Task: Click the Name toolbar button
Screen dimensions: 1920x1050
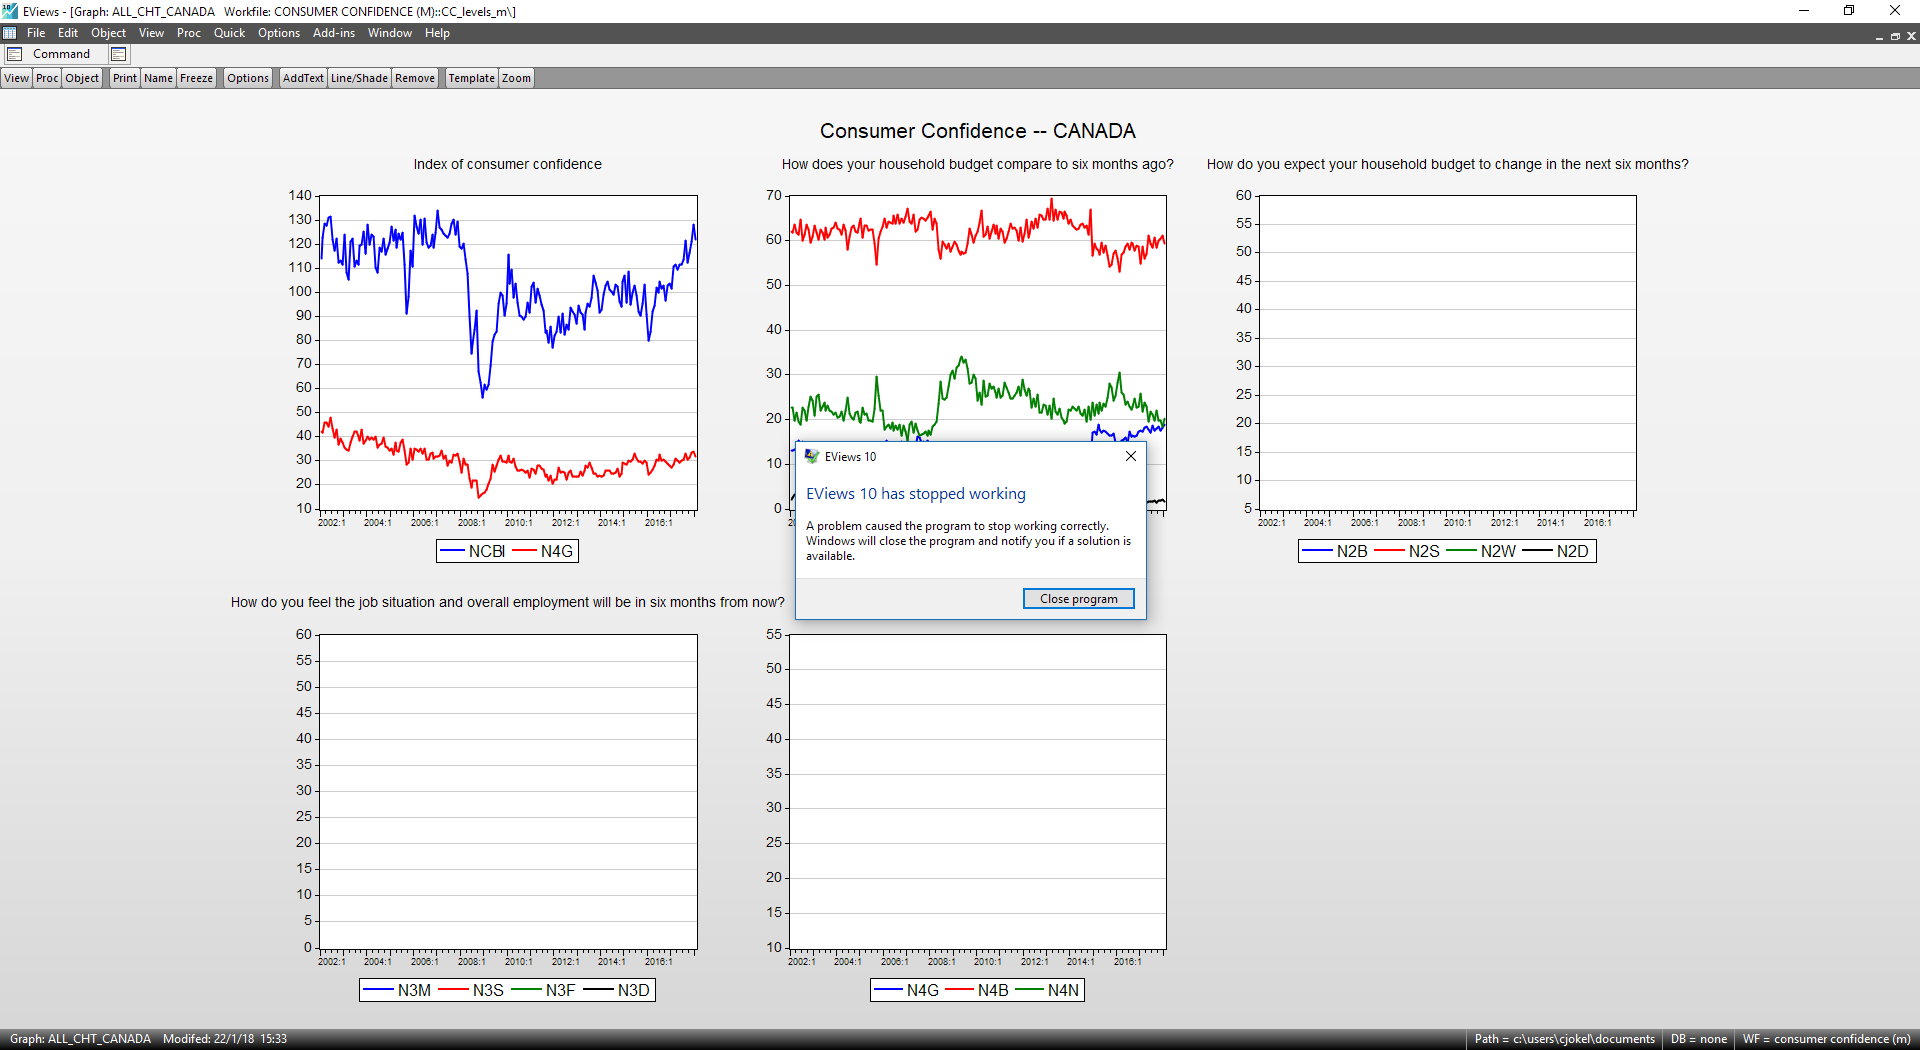Action: [158, 78]
